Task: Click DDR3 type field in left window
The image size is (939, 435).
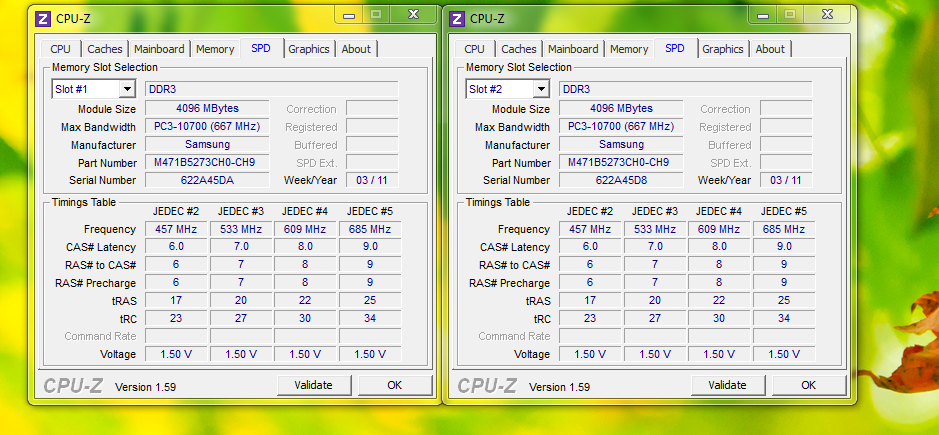Action: pyautogui.click(x=272, y=89)
